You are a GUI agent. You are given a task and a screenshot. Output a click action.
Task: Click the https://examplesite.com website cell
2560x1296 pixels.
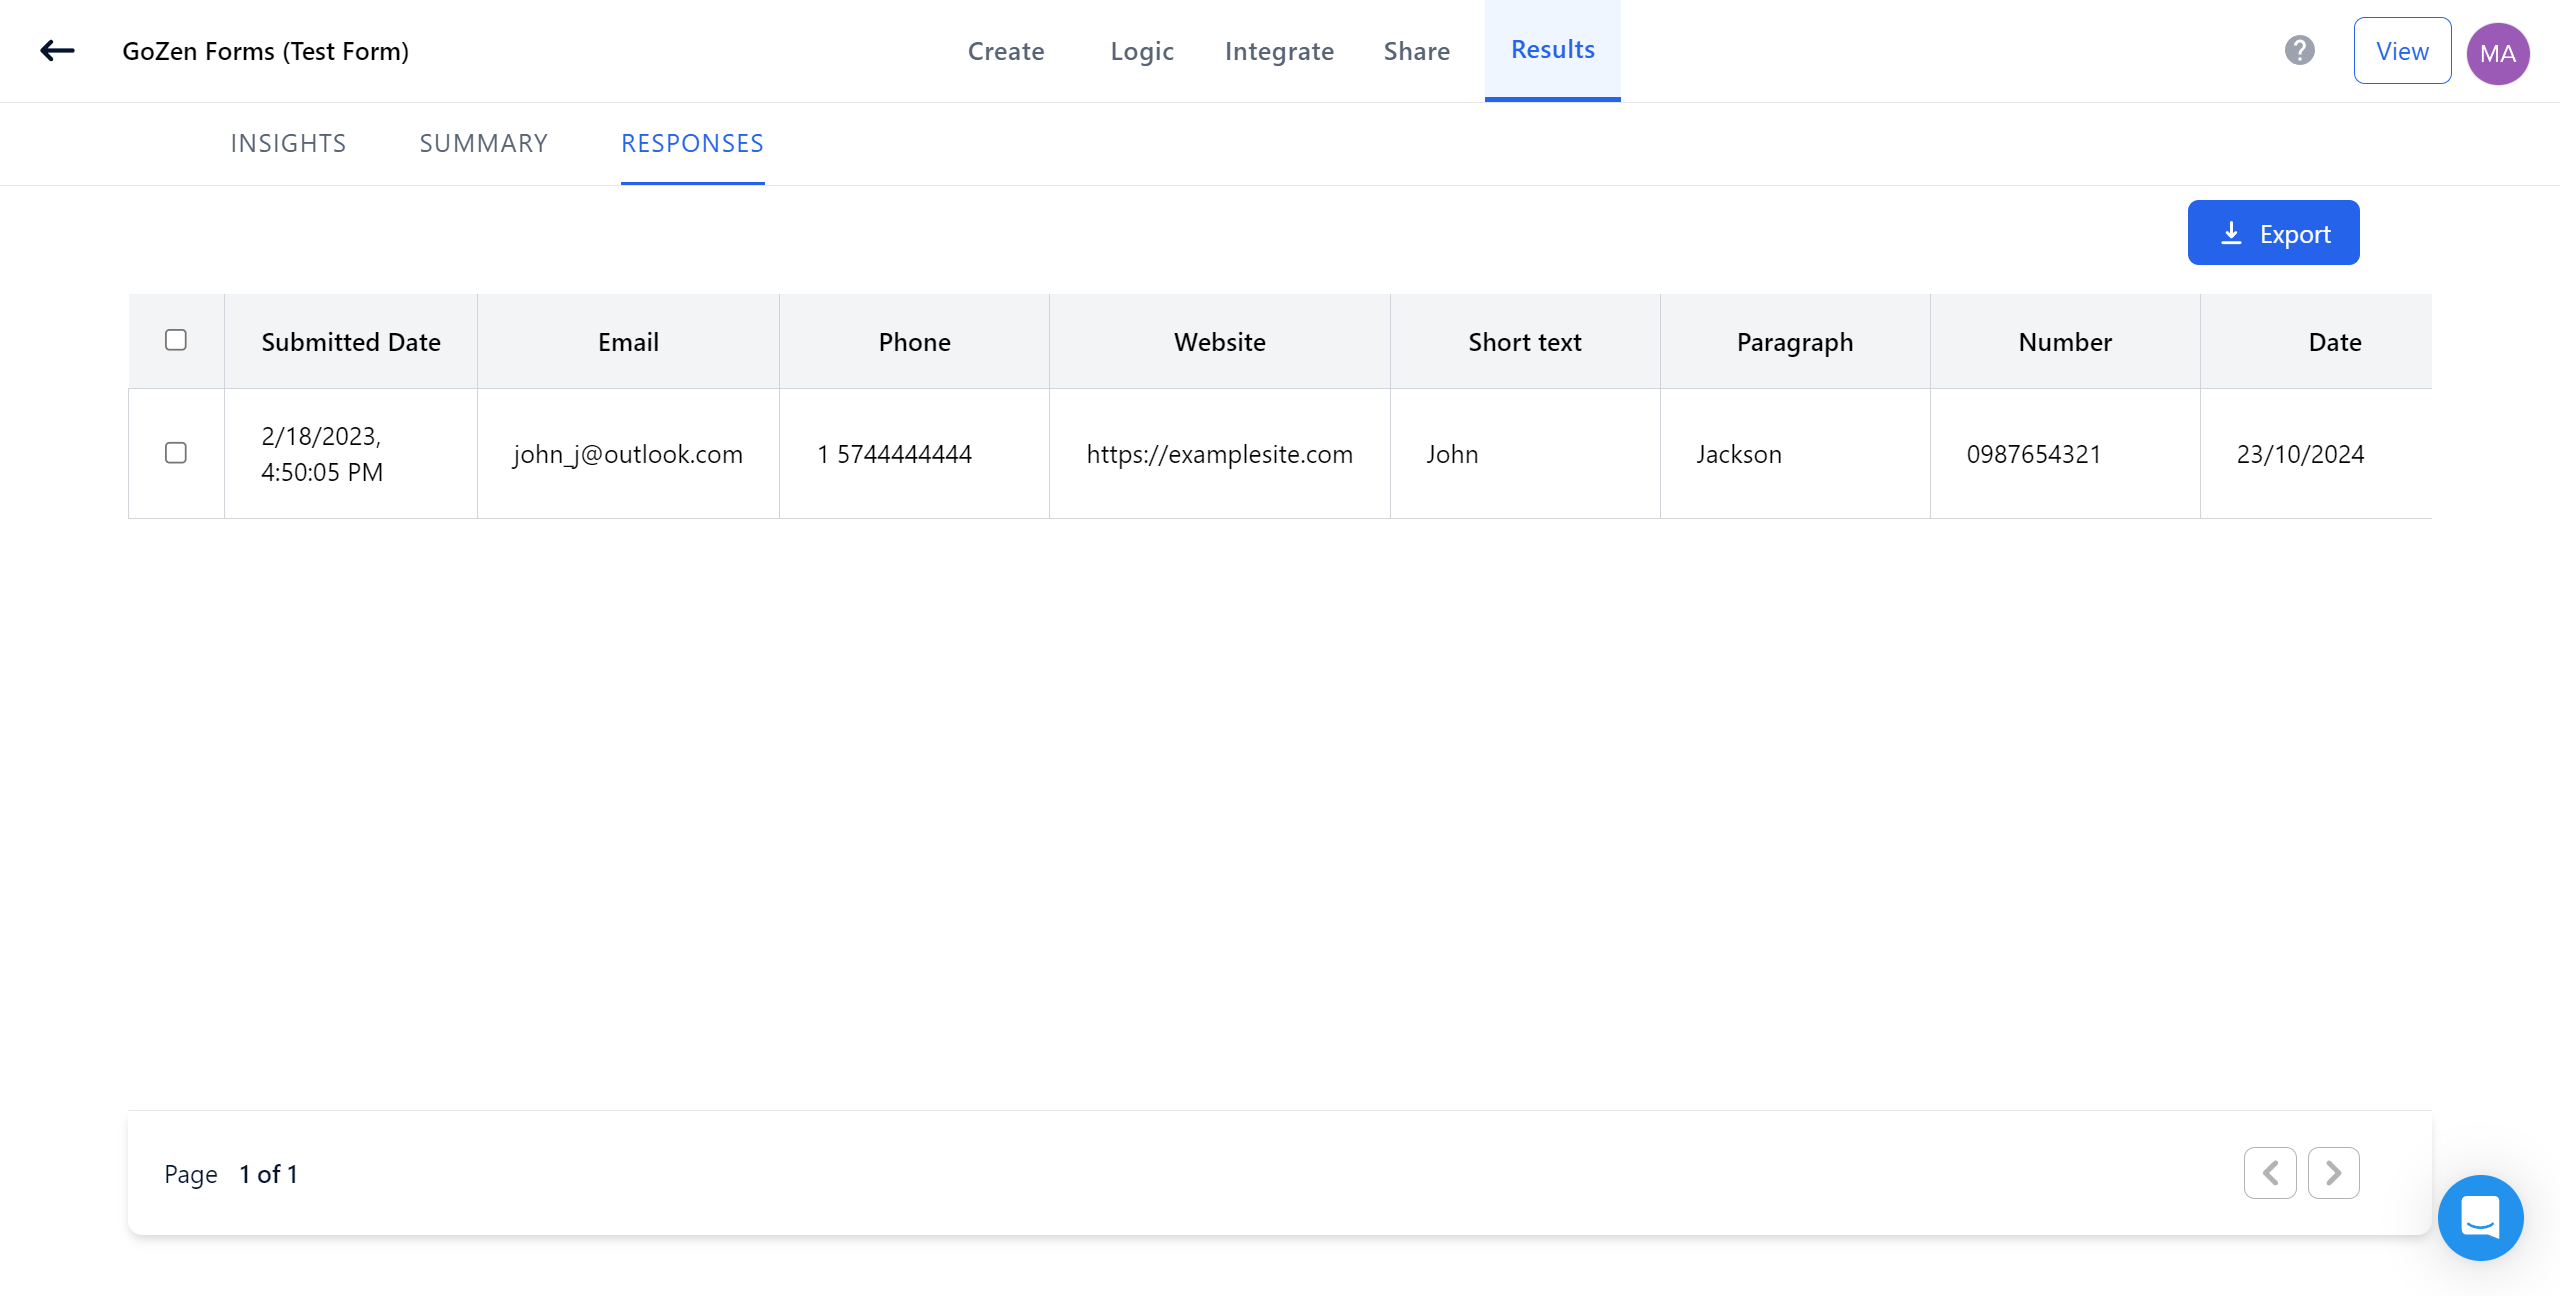[x=1220, y=454]
